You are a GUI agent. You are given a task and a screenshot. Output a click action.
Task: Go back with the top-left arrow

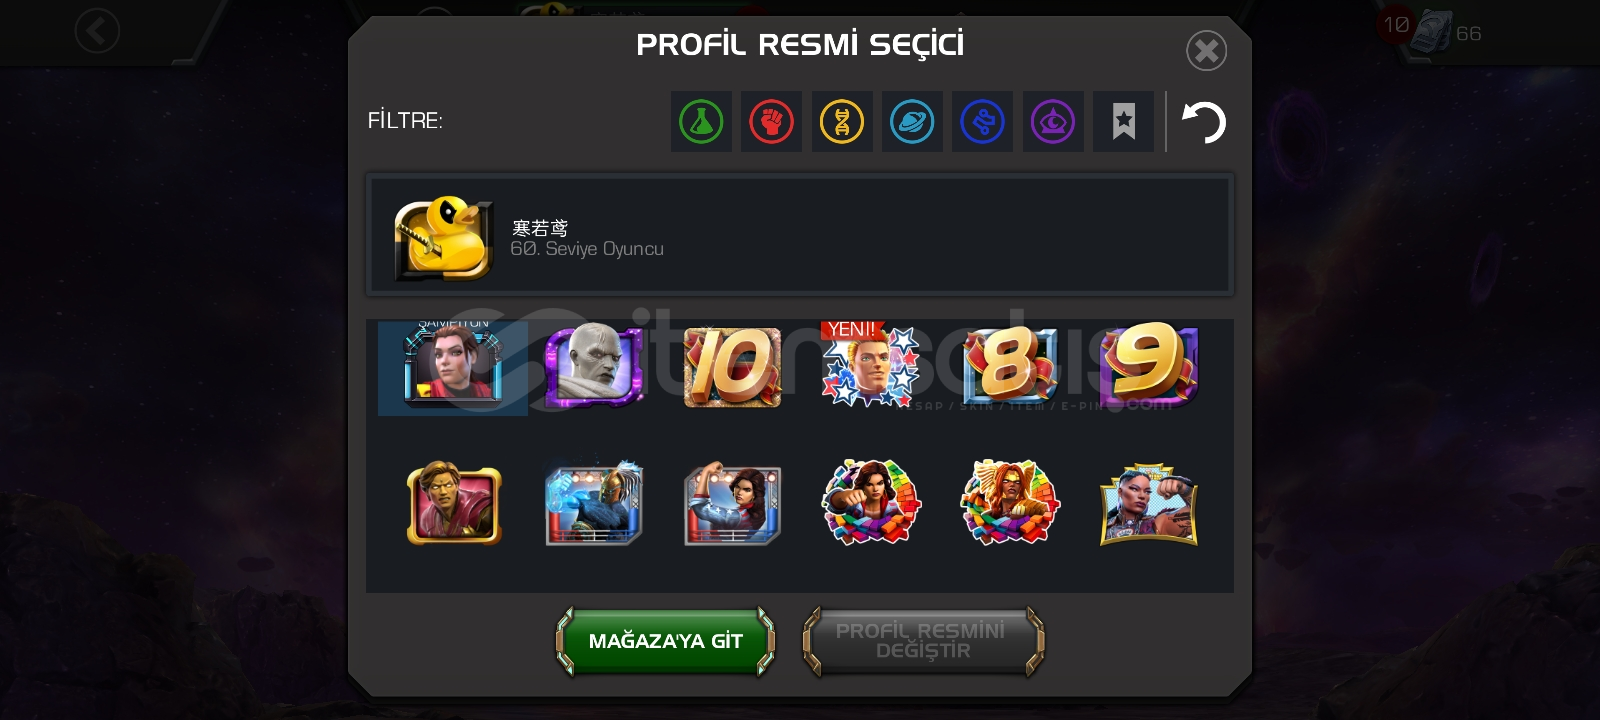click(97, 32)
